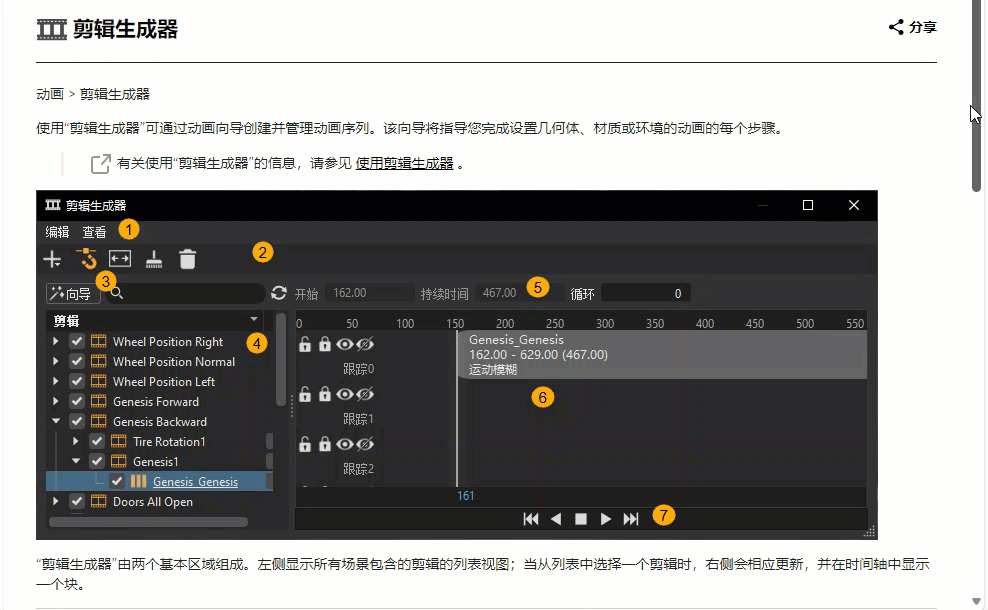Open the 剪辑 header dropdown arrow
This screenshot has width=988, height=610.
coord(254,319)
